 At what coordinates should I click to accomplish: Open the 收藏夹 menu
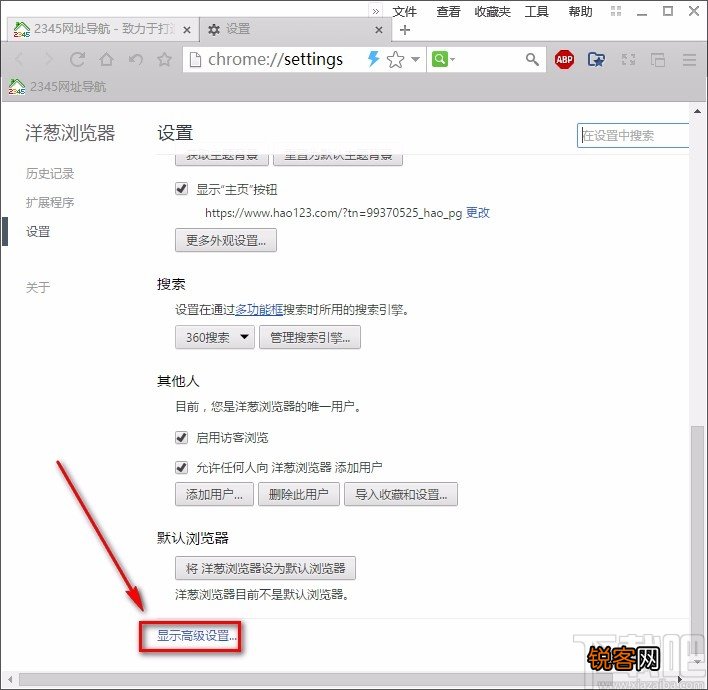pos(492,11)
